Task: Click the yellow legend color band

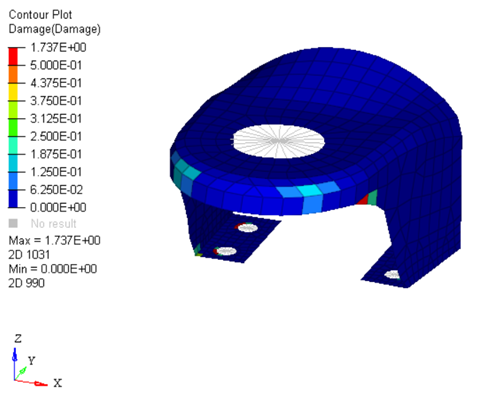Action: (x=13, y=92)
